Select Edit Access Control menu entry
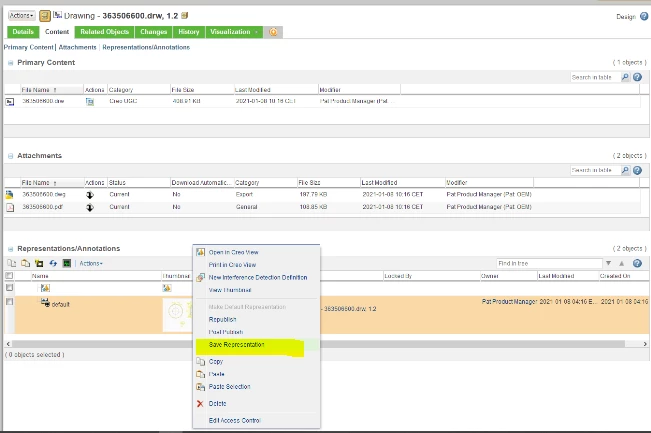The image size is (651, 433). click(235, 421)
